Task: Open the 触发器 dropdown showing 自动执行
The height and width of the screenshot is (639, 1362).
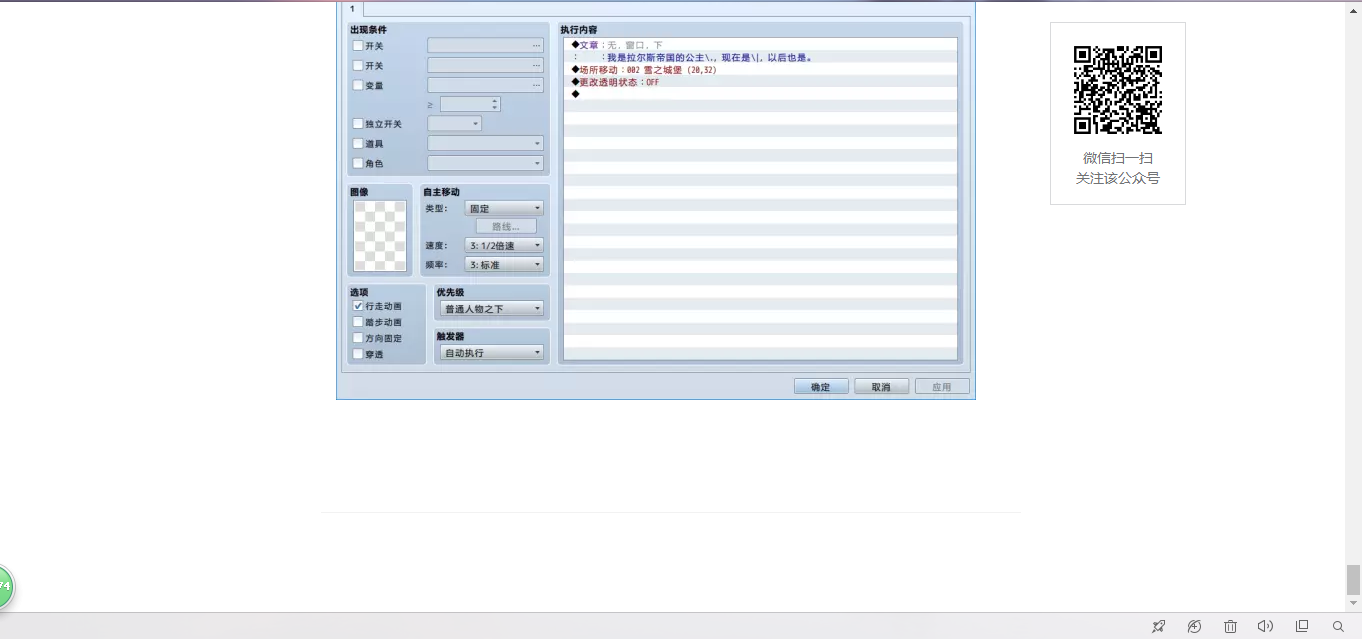Action: pyautogui.click(x=491, y=353)
